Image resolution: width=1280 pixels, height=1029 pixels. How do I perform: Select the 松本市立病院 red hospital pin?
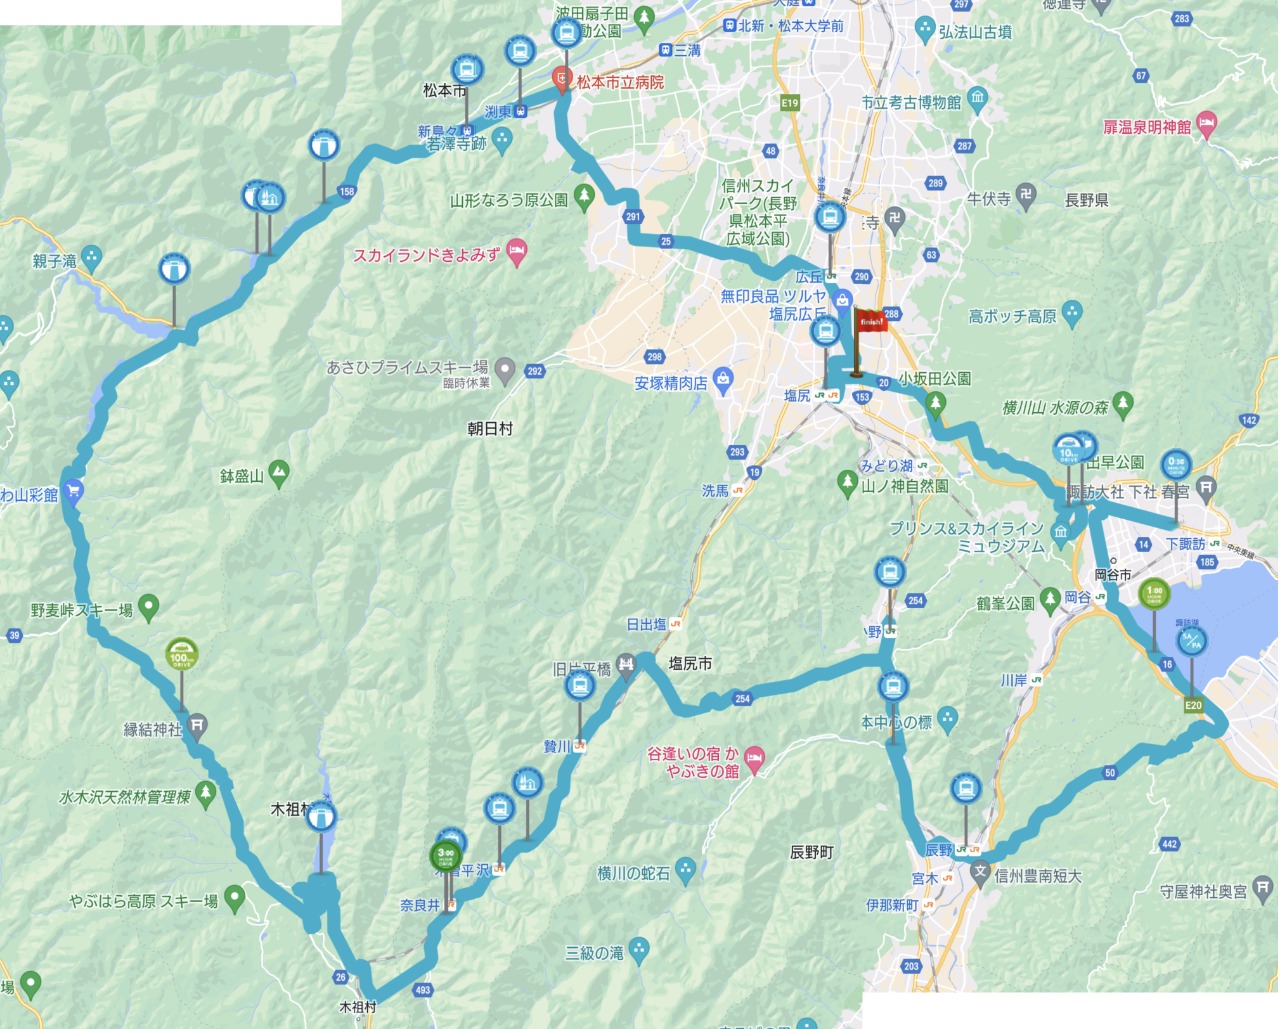coord(562,80)
